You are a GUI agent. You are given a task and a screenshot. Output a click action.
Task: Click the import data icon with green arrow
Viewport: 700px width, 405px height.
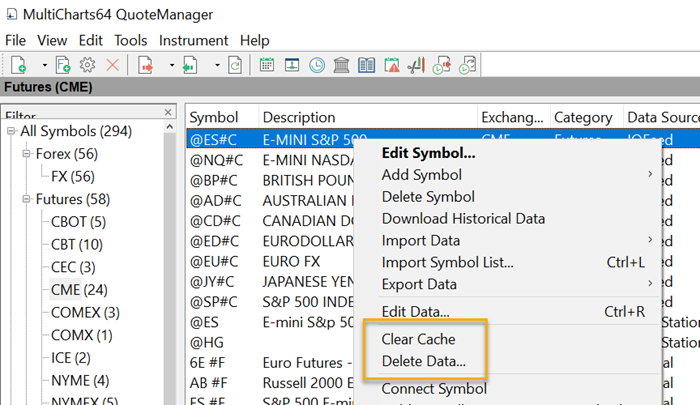click(190, 65)
